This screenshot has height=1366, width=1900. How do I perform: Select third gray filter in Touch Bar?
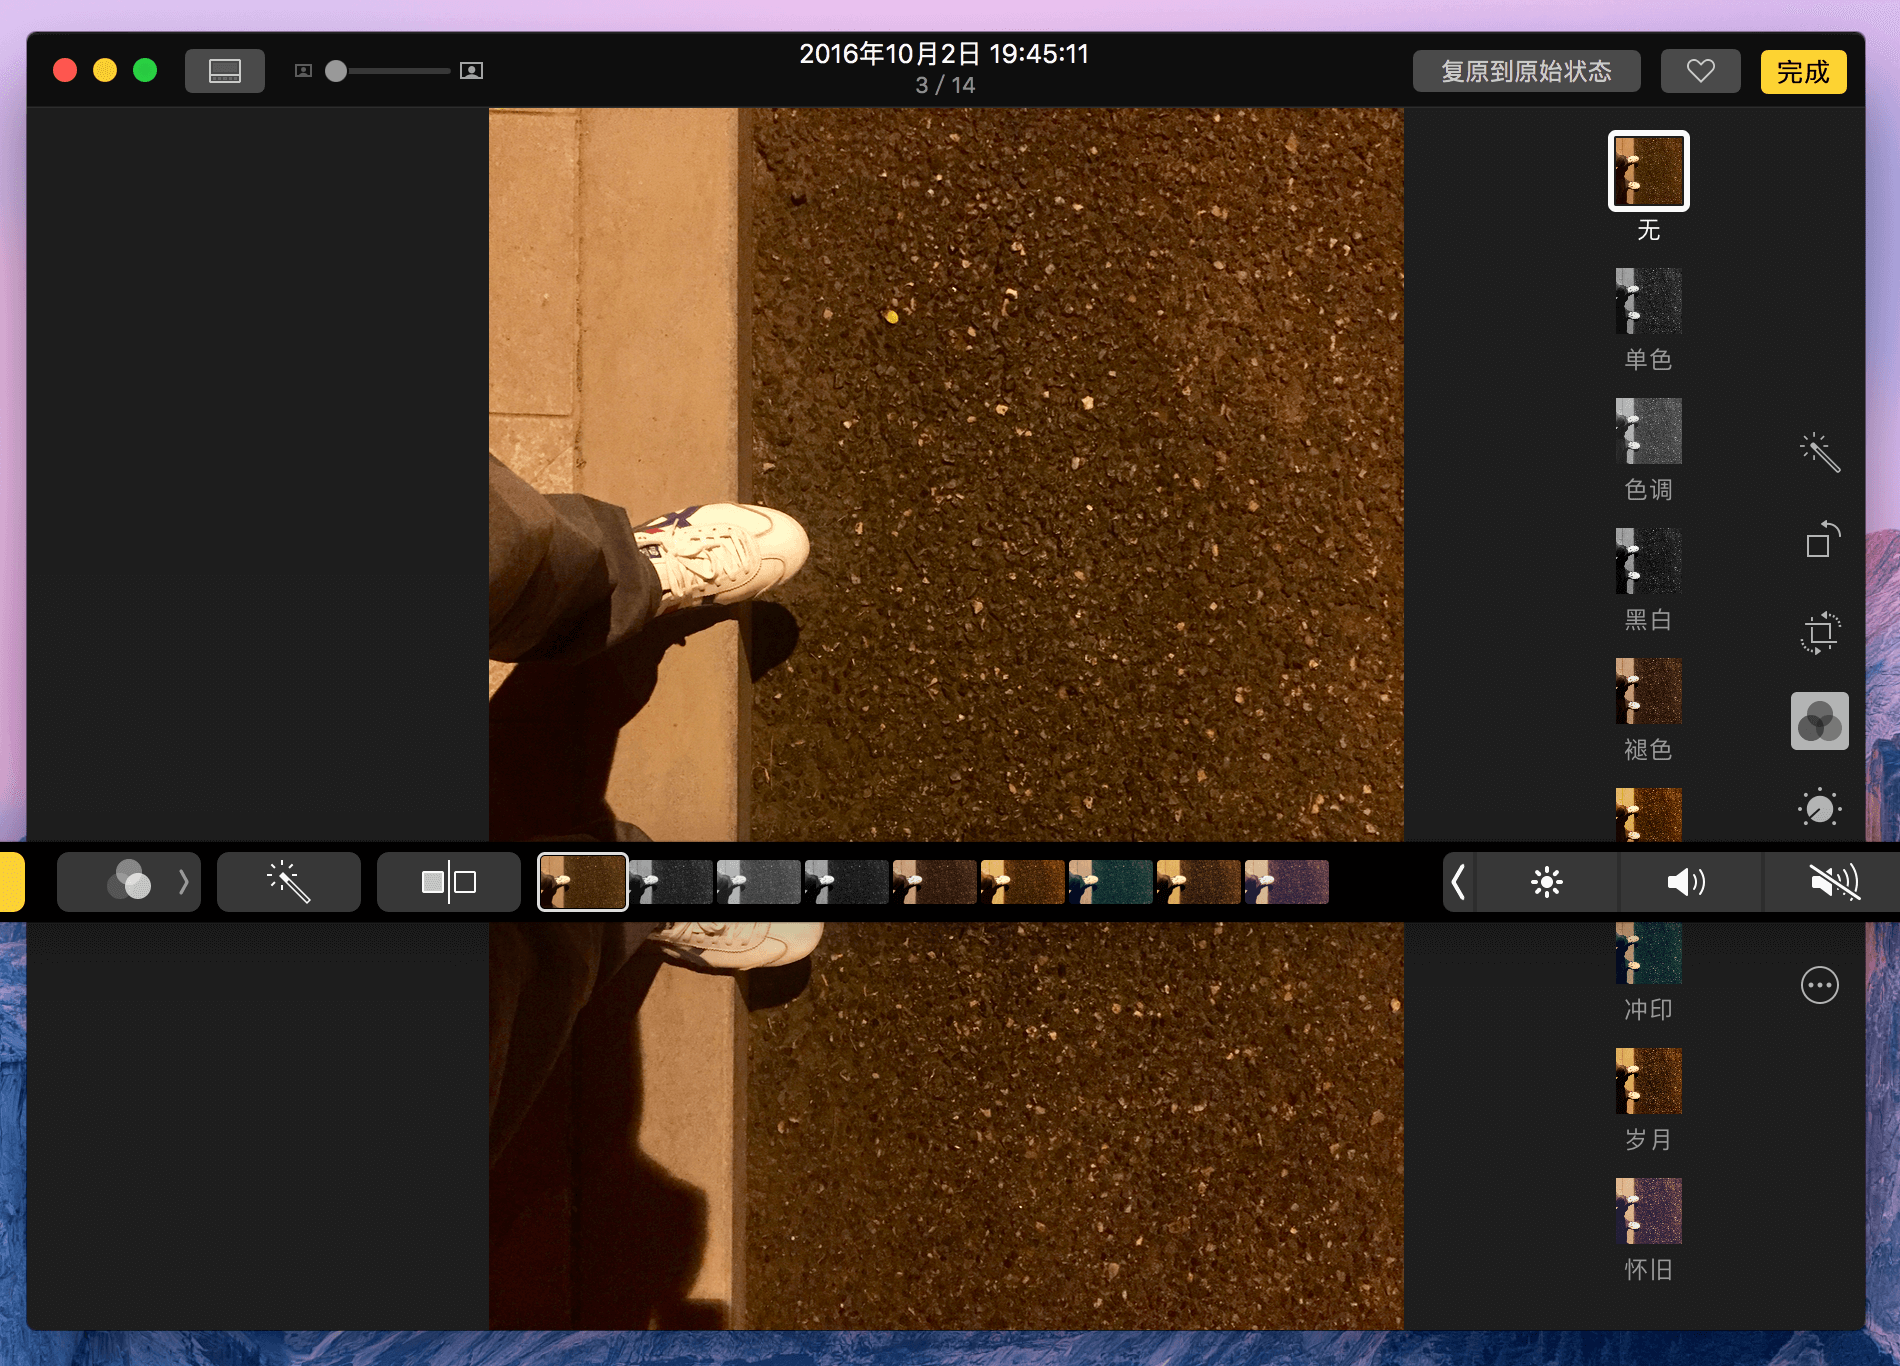(x=759, y=882)
